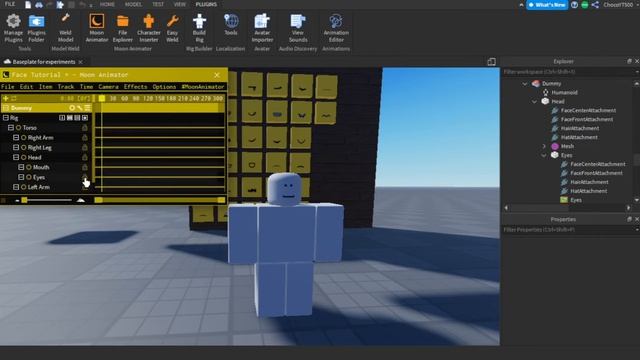The width and height of the screenshot is (640, 360).
Task: Open the #MoonAnimator link
Action: tap(203, 87)
